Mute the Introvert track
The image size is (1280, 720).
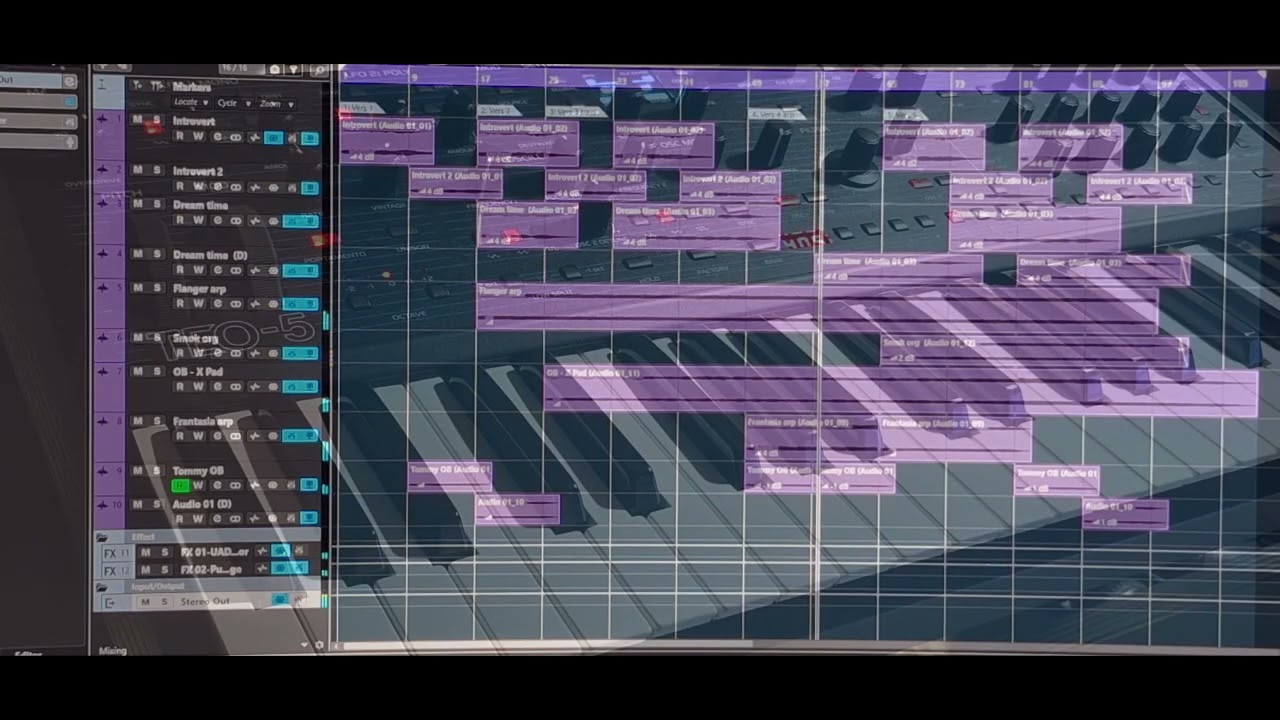(x=137, y=120)
